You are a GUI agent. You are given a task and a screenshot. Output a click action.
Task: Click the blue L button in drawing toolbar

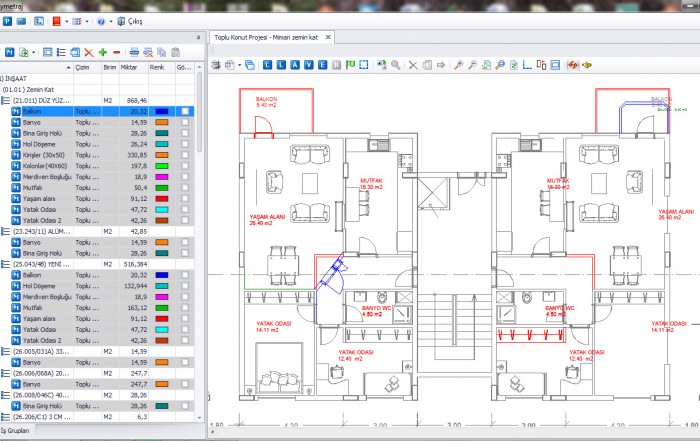267,65
